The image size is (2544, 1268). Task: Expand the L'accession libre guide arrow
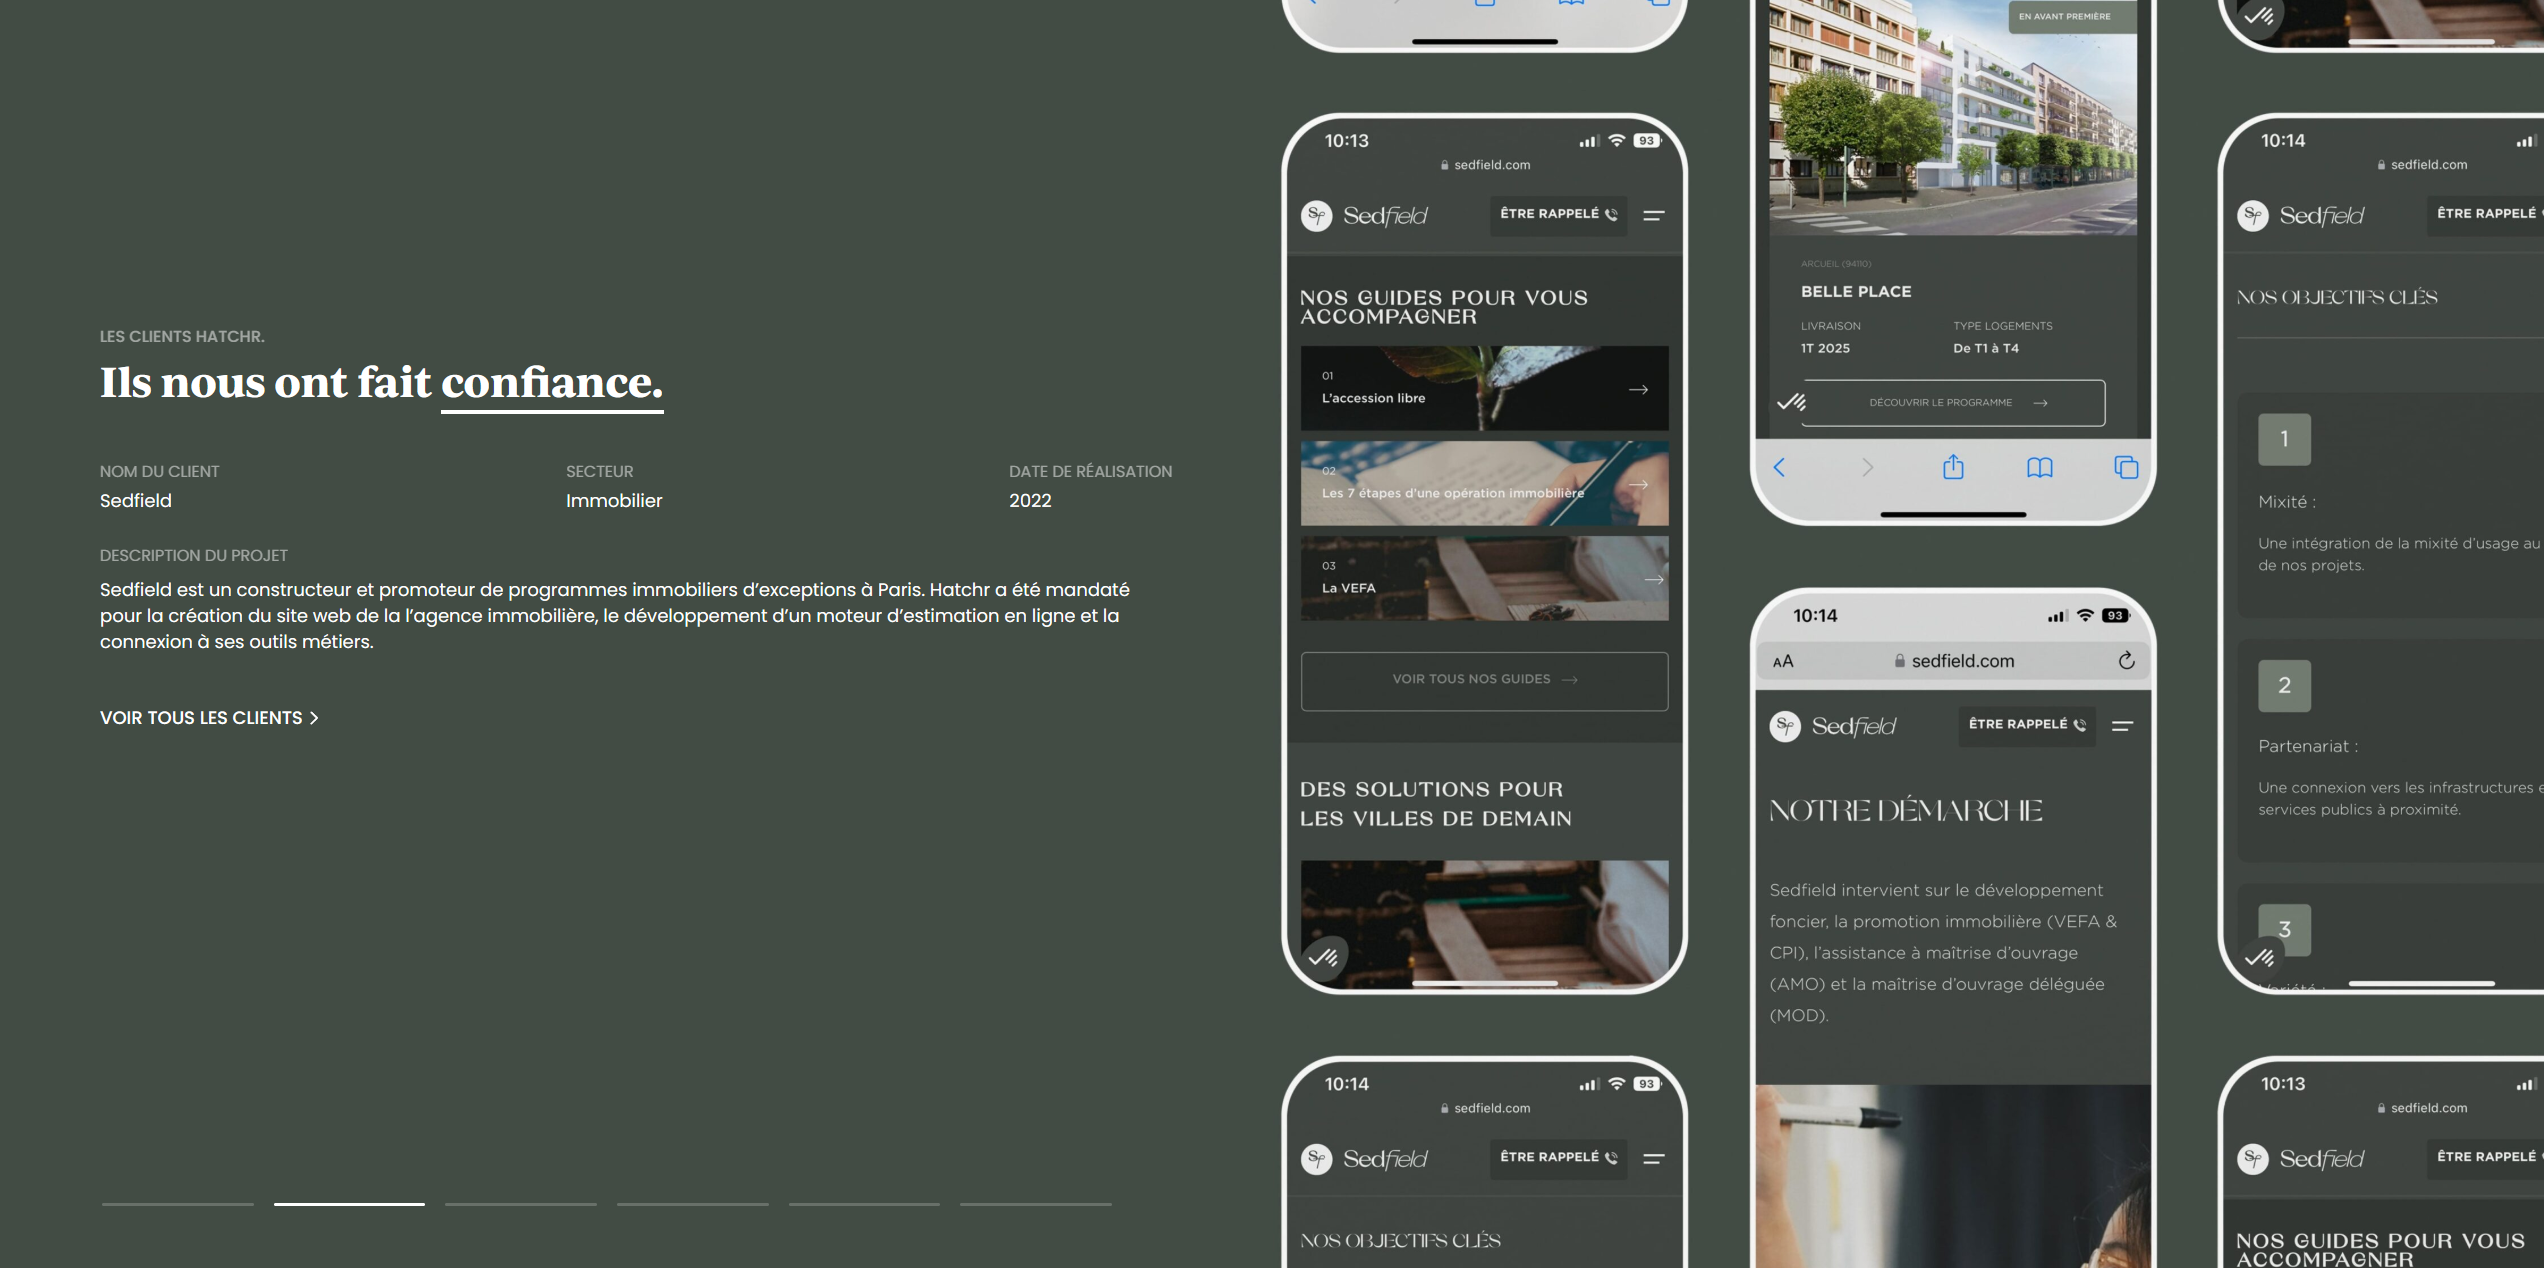click(x=1638, y=389)
